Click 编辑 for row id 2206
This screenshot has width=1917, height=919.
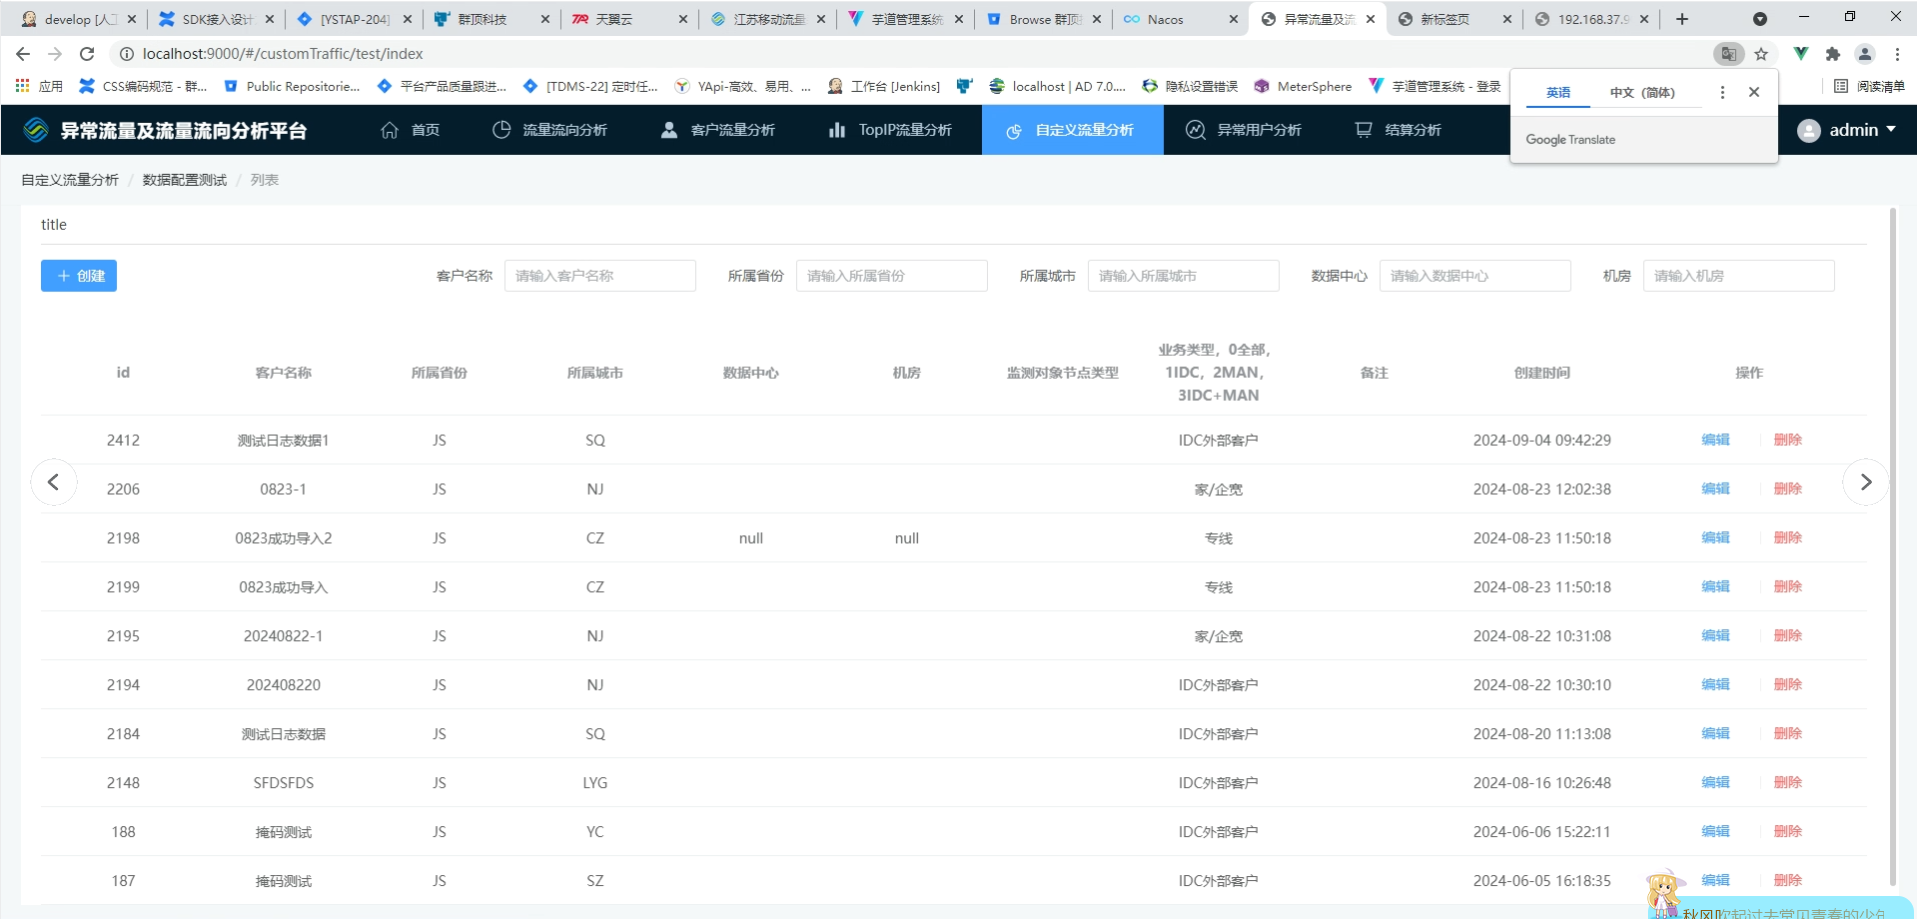point(1715,489)
